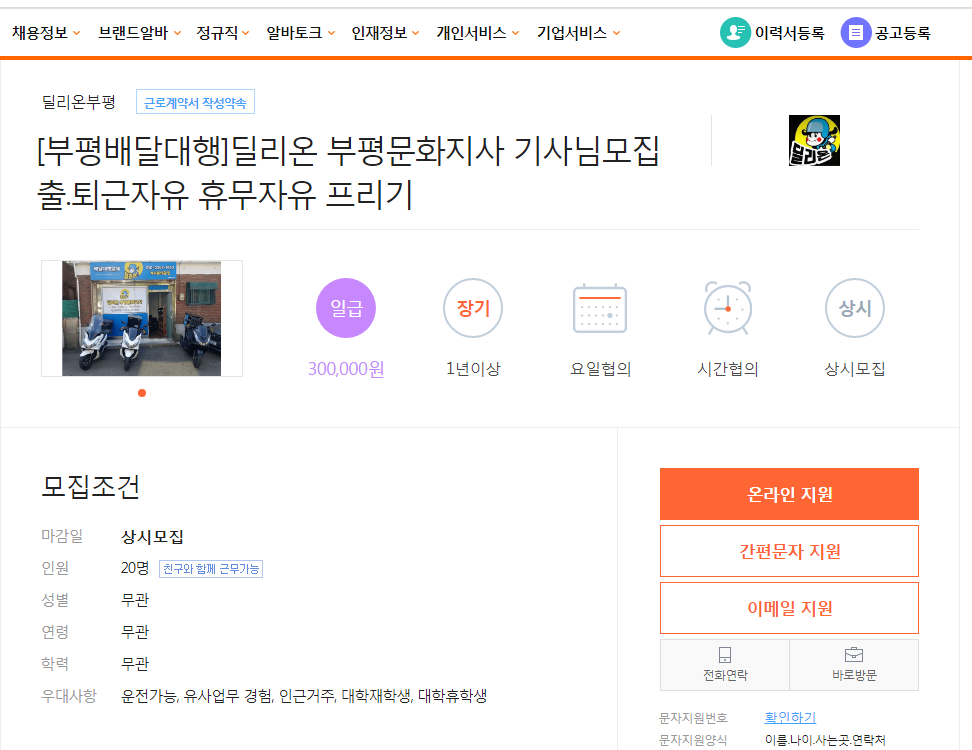Click the calendar icon above 요일협의

point(600,308)
